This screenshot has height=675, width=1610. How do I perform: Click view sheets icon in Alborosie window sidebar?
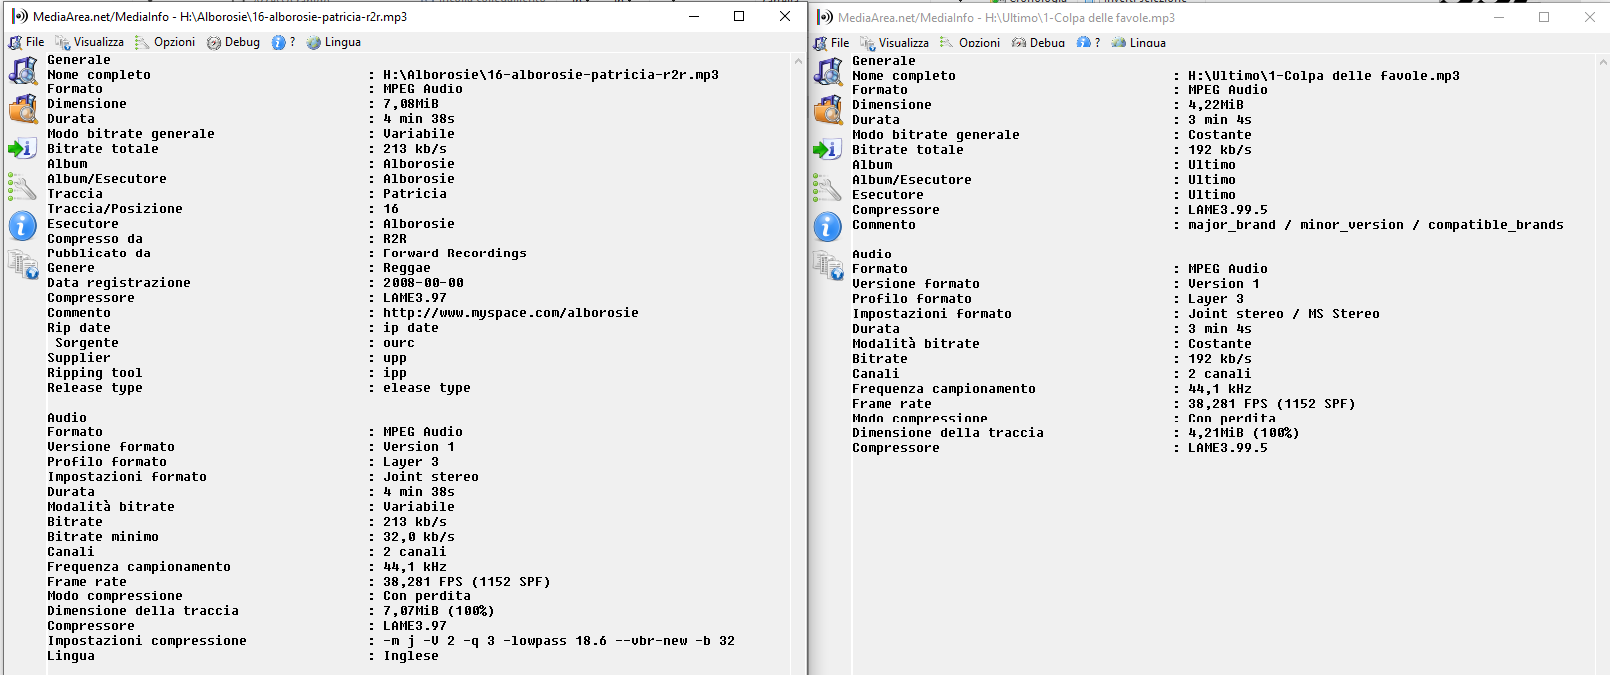tap(22, 264)
